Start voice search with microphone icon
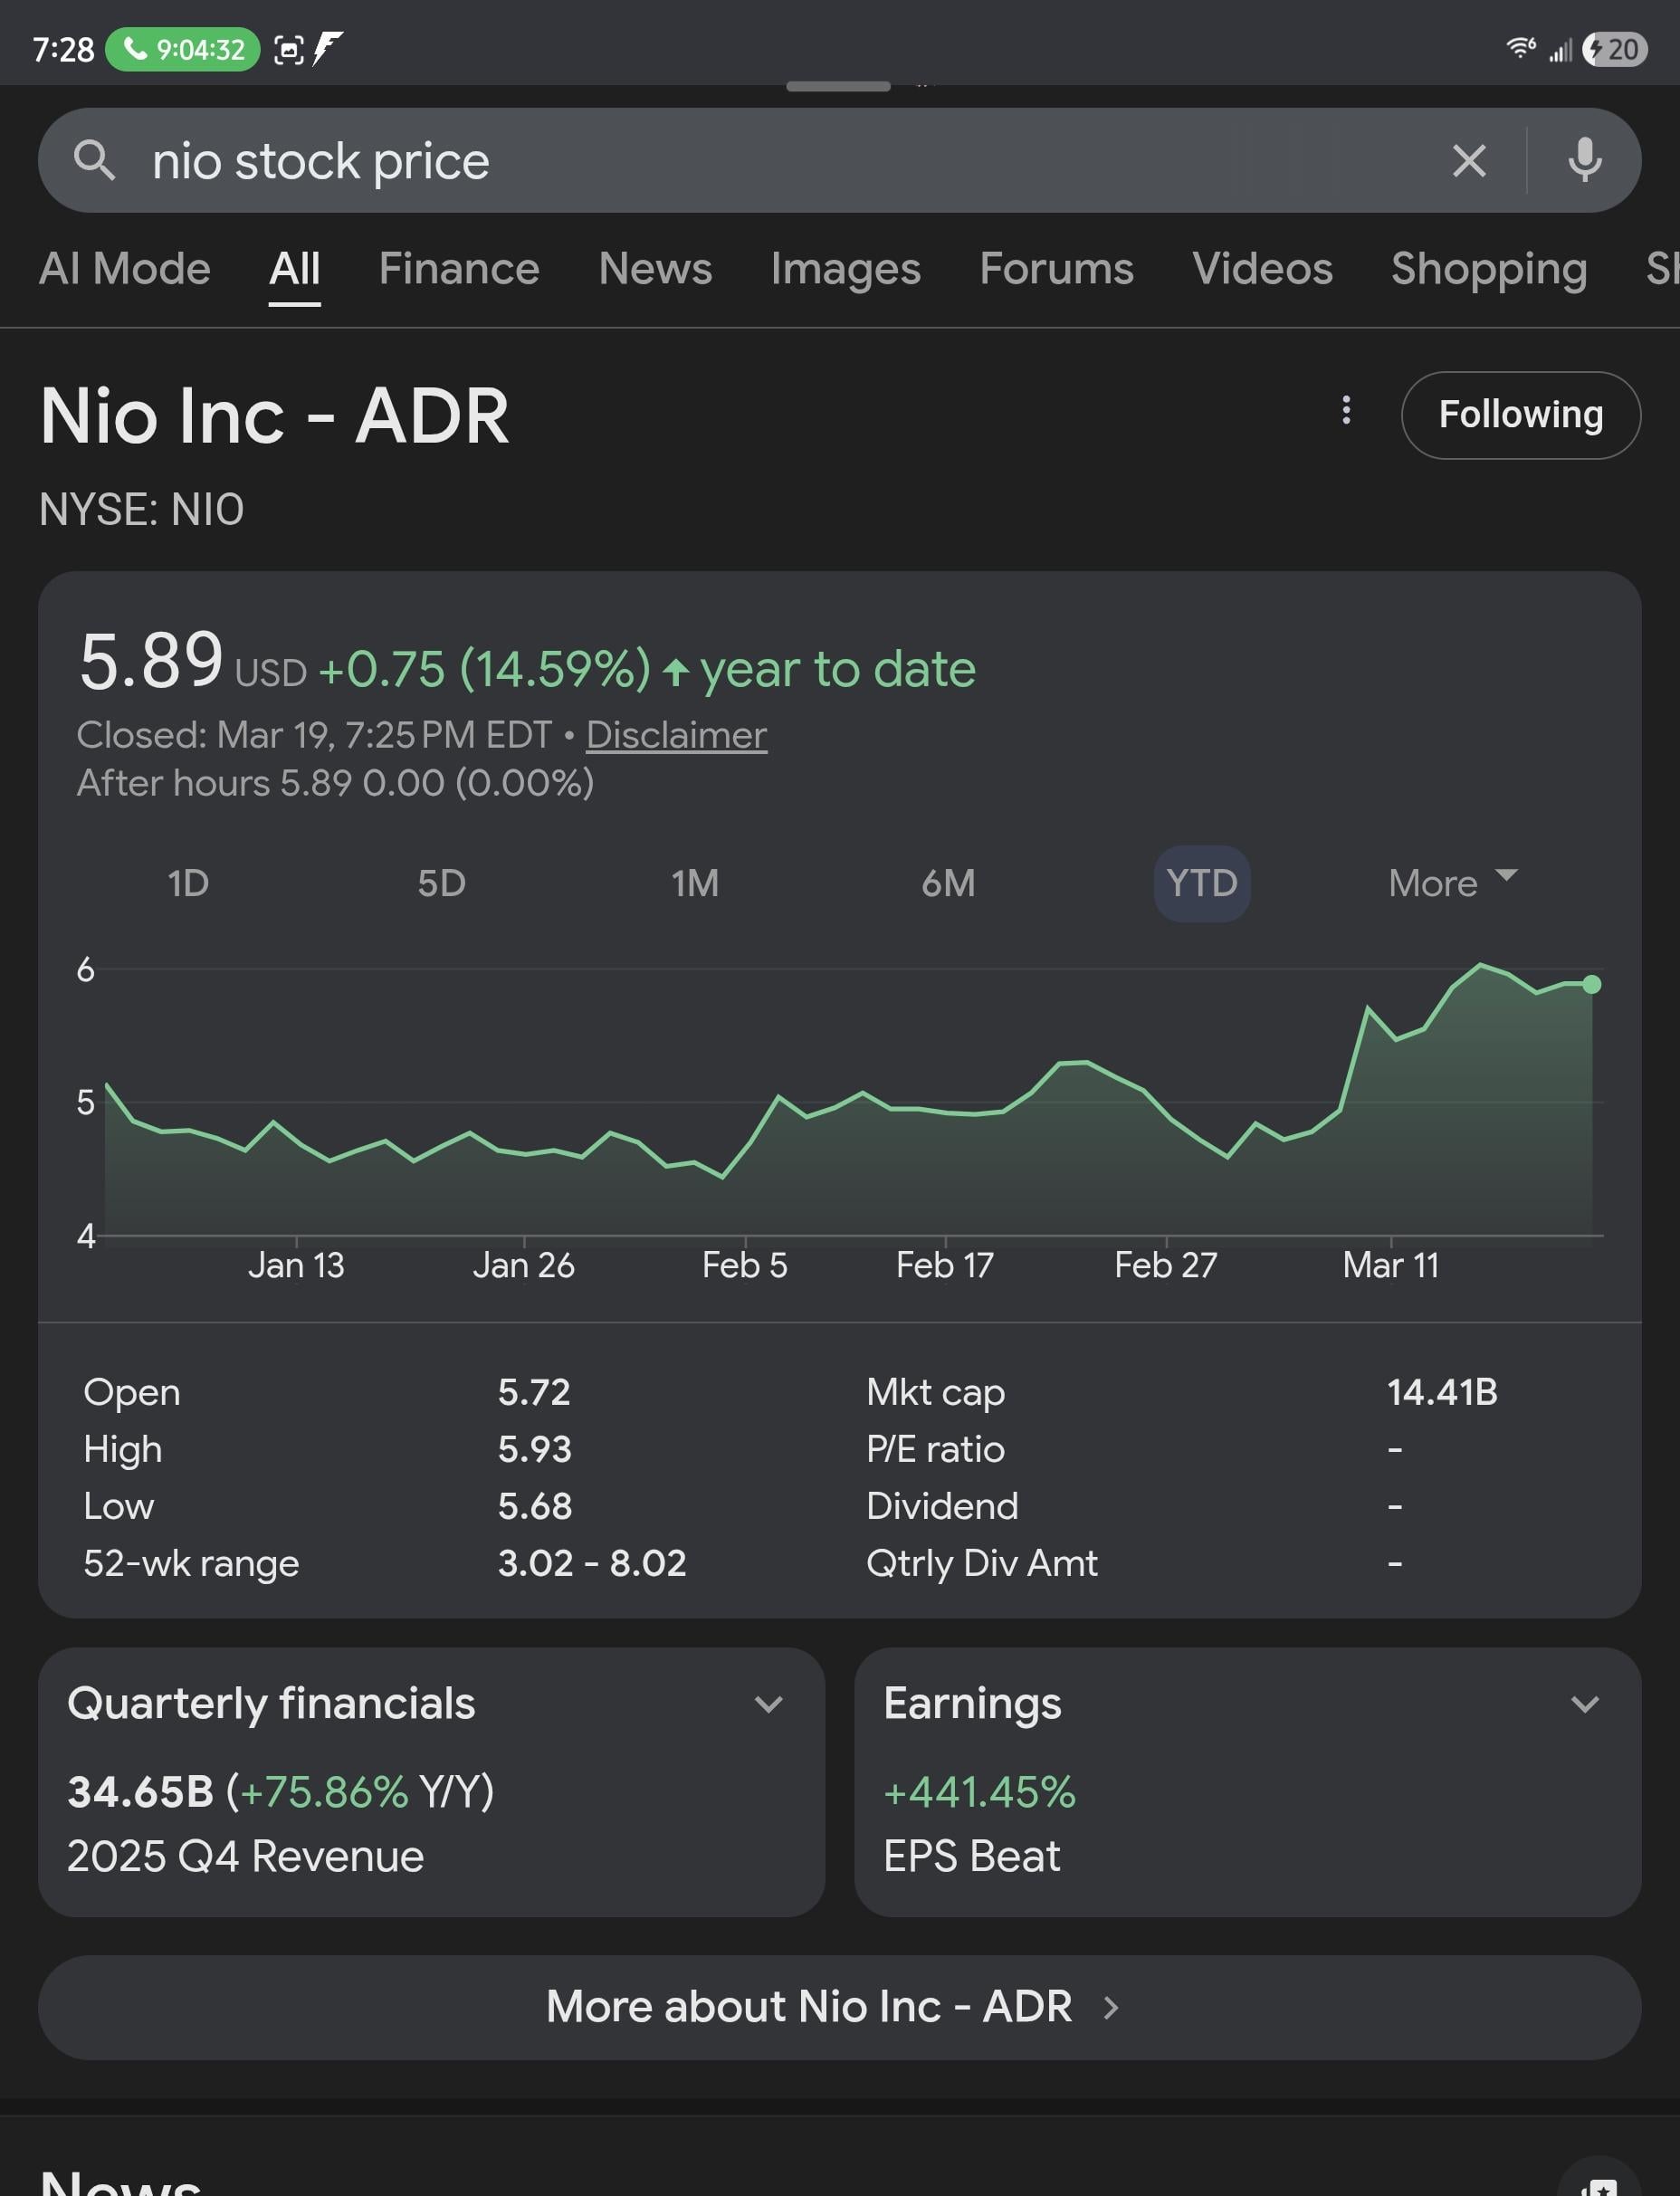The image size is (1680, 2196). click(x=1584, y=160)
